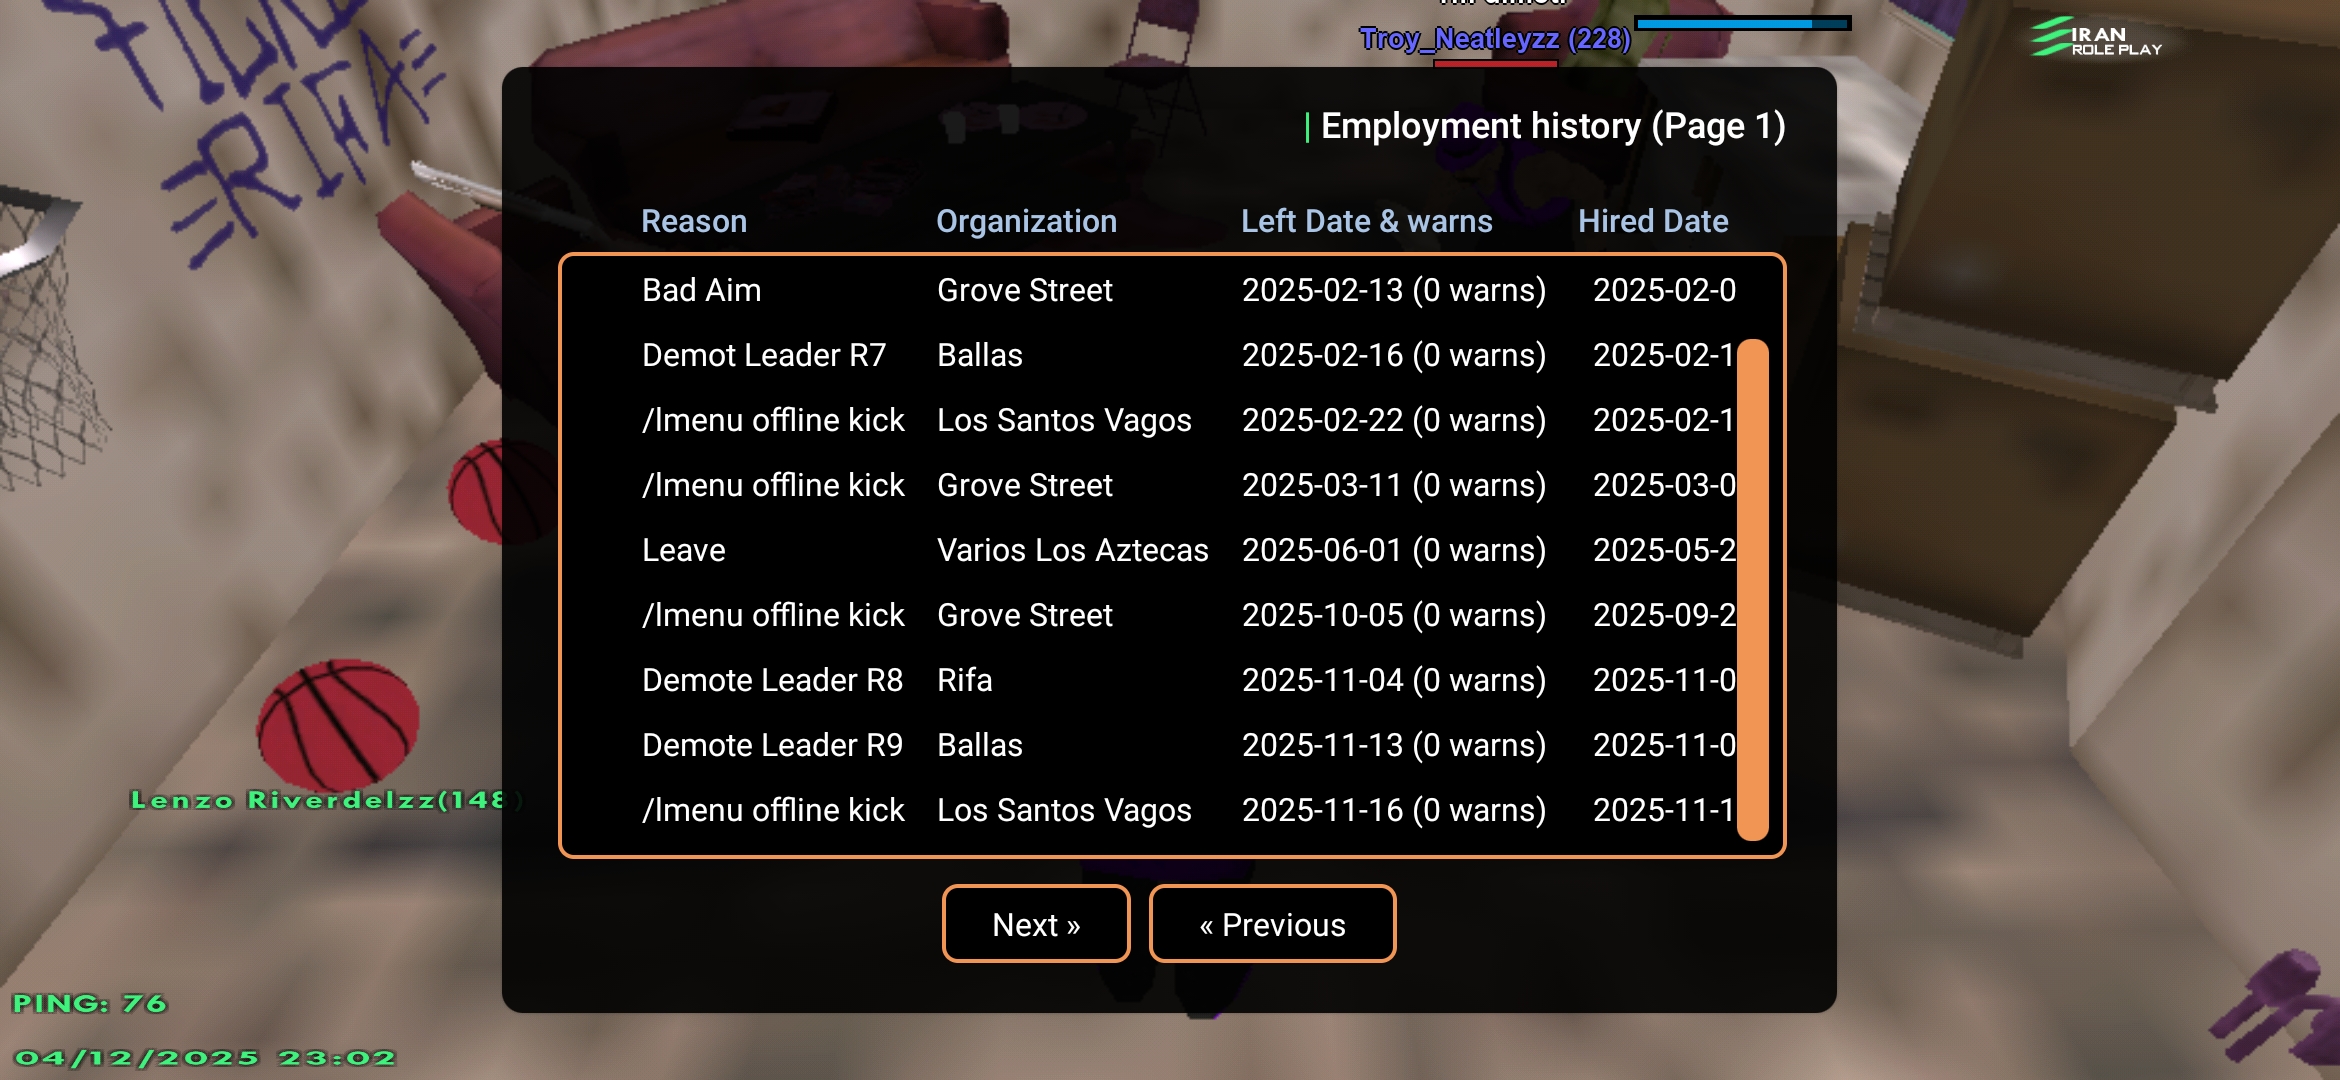The image size is (2340, 1080).
Task: Click the Organization column header
Action: point(1026,221)
